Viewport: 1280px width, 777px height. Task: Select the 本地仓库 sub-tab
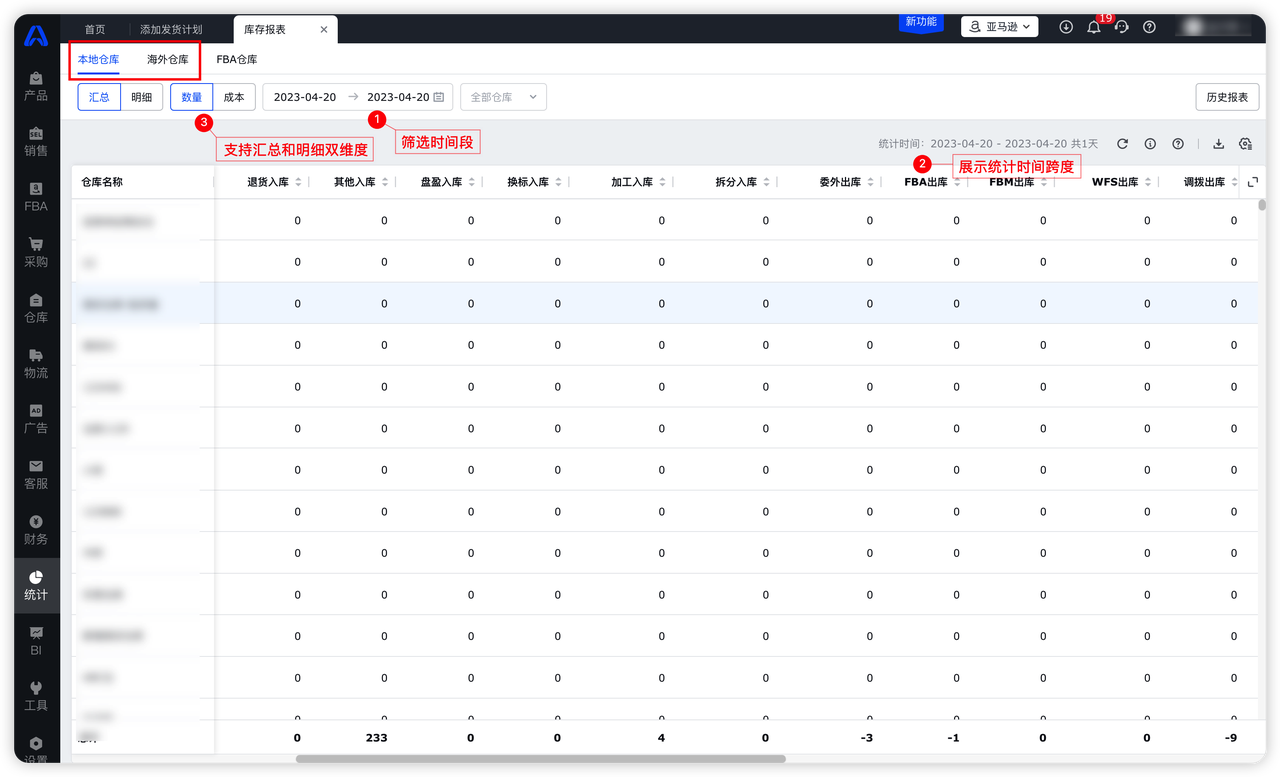click(99, 60)
